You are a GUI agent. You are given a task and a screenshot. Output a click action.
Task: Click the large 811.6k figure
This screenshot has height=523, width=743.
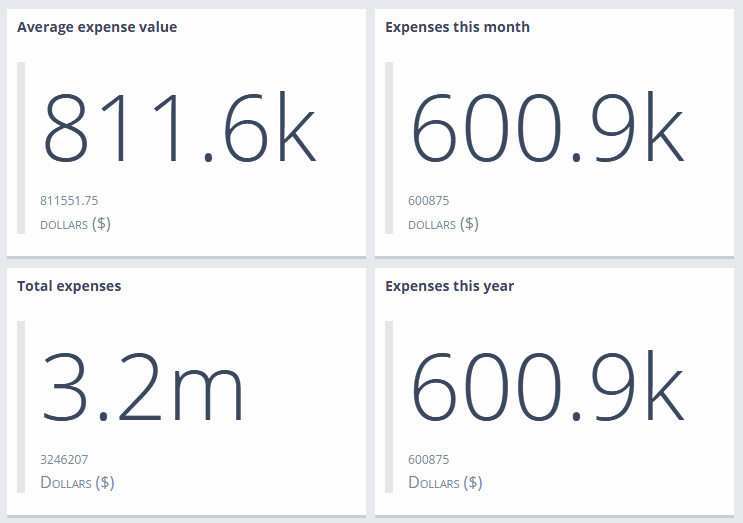[179, 128]
